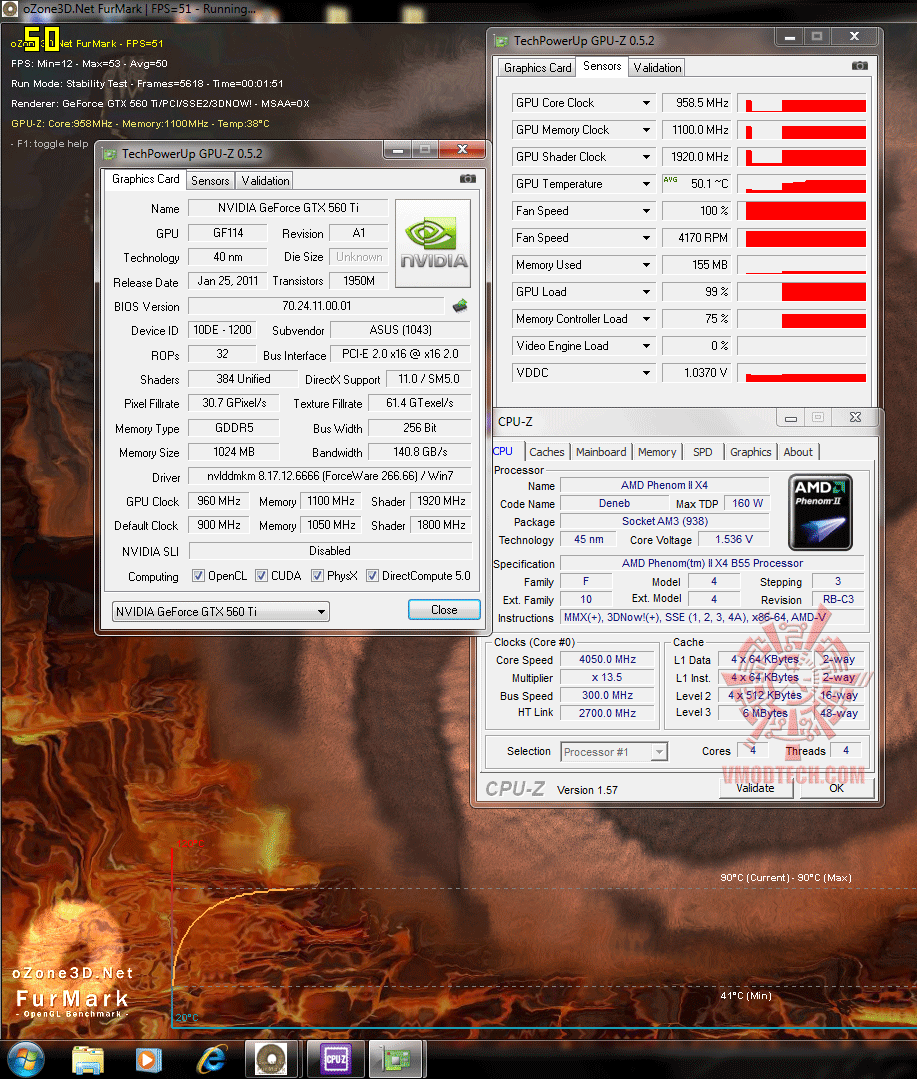Image resolution: width=917 pixels, height=1079 pixels.
Task: Switch to FurMark taskbar button
Action: point(272,1059)
